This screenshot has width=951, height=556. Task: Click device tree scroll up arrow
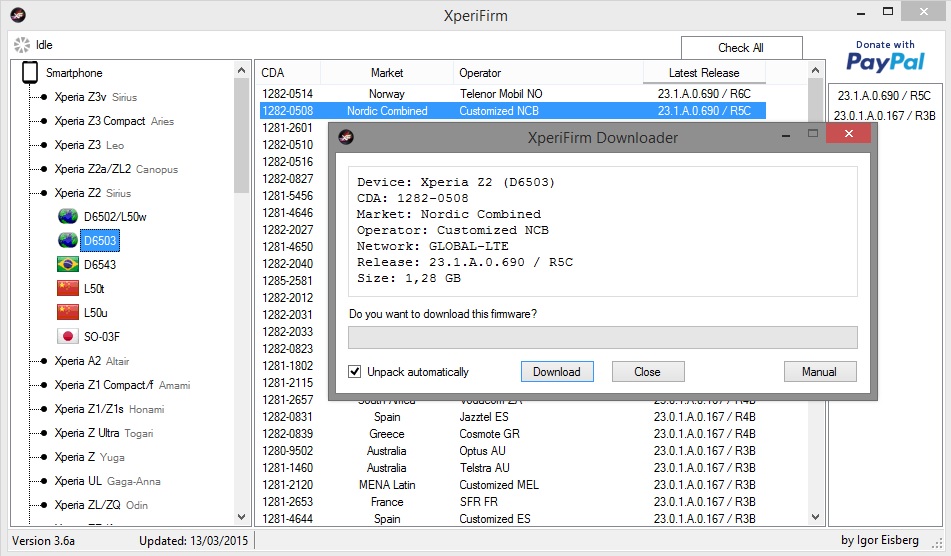pyautogui.click(x=241, y=70)
